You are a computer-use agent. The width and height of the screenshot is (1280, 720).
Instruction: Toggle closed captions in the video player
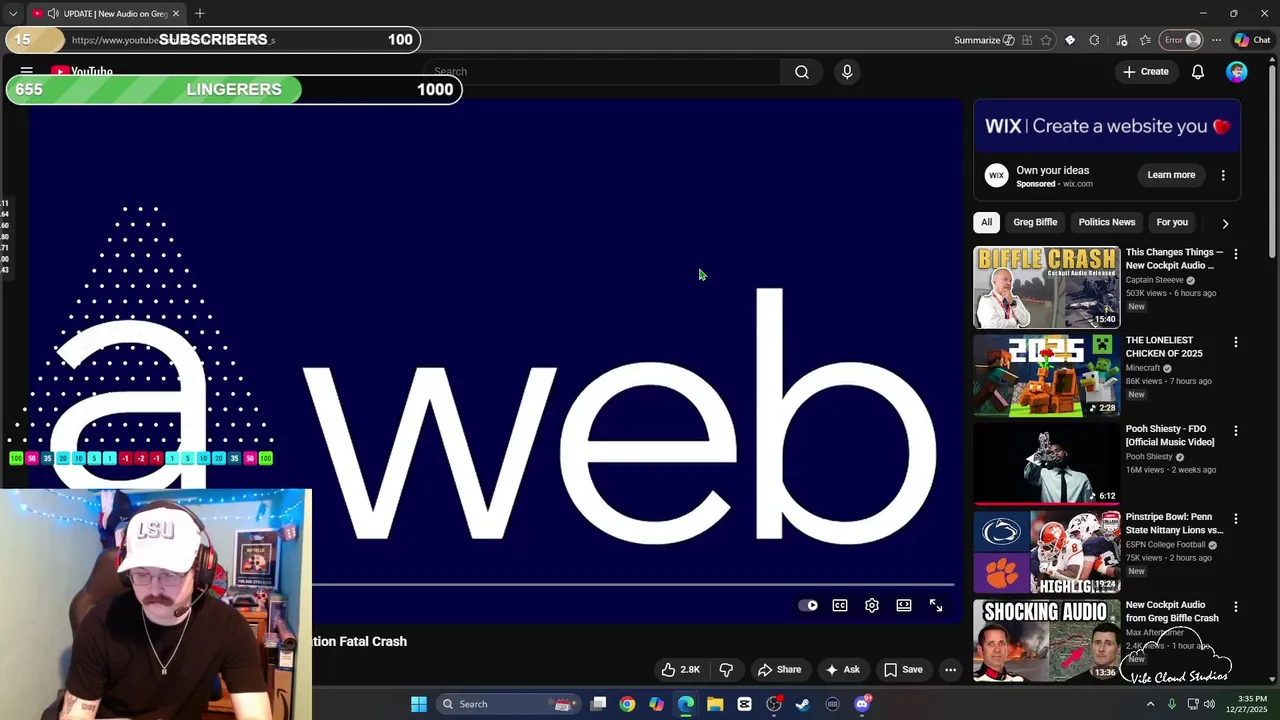pyautogui.click(x=840, y=606)
